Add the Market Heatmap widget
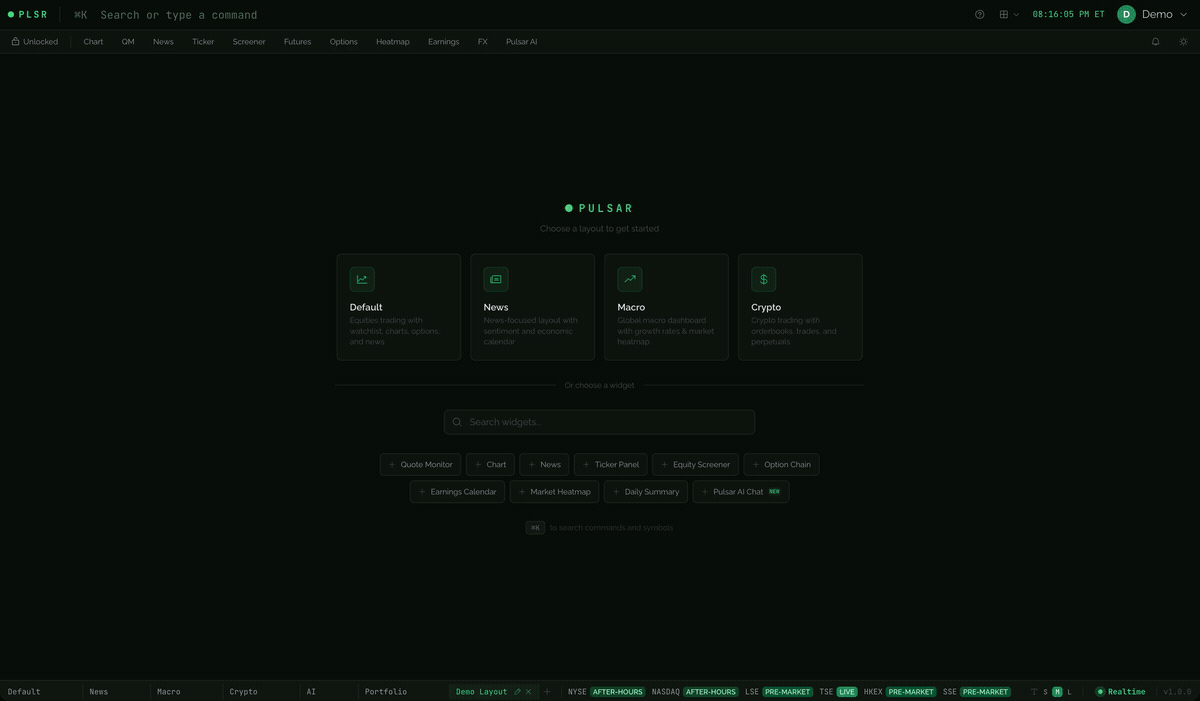Screen dimensions: 1200x701 tap(554, 491)
